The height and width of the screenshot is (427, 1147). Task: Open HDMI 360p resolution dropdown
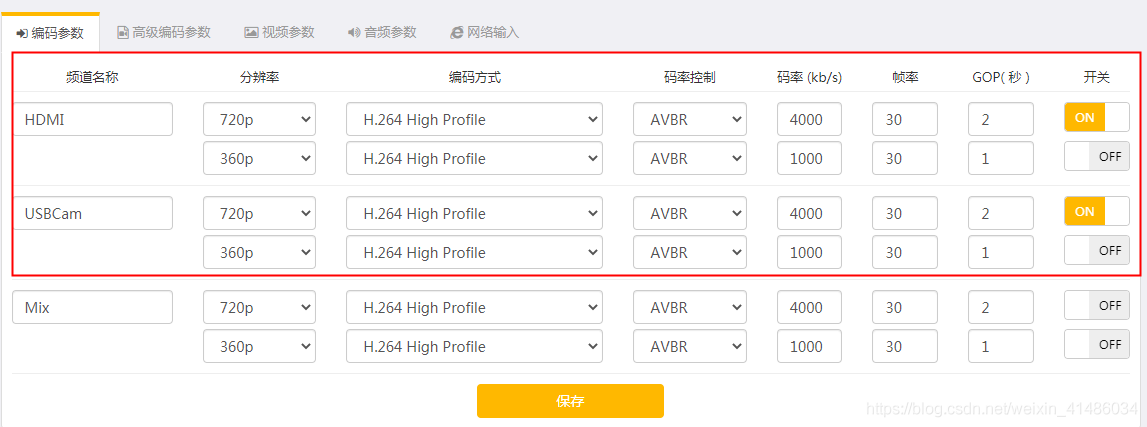pyautogui.click(x=259, y=158)
